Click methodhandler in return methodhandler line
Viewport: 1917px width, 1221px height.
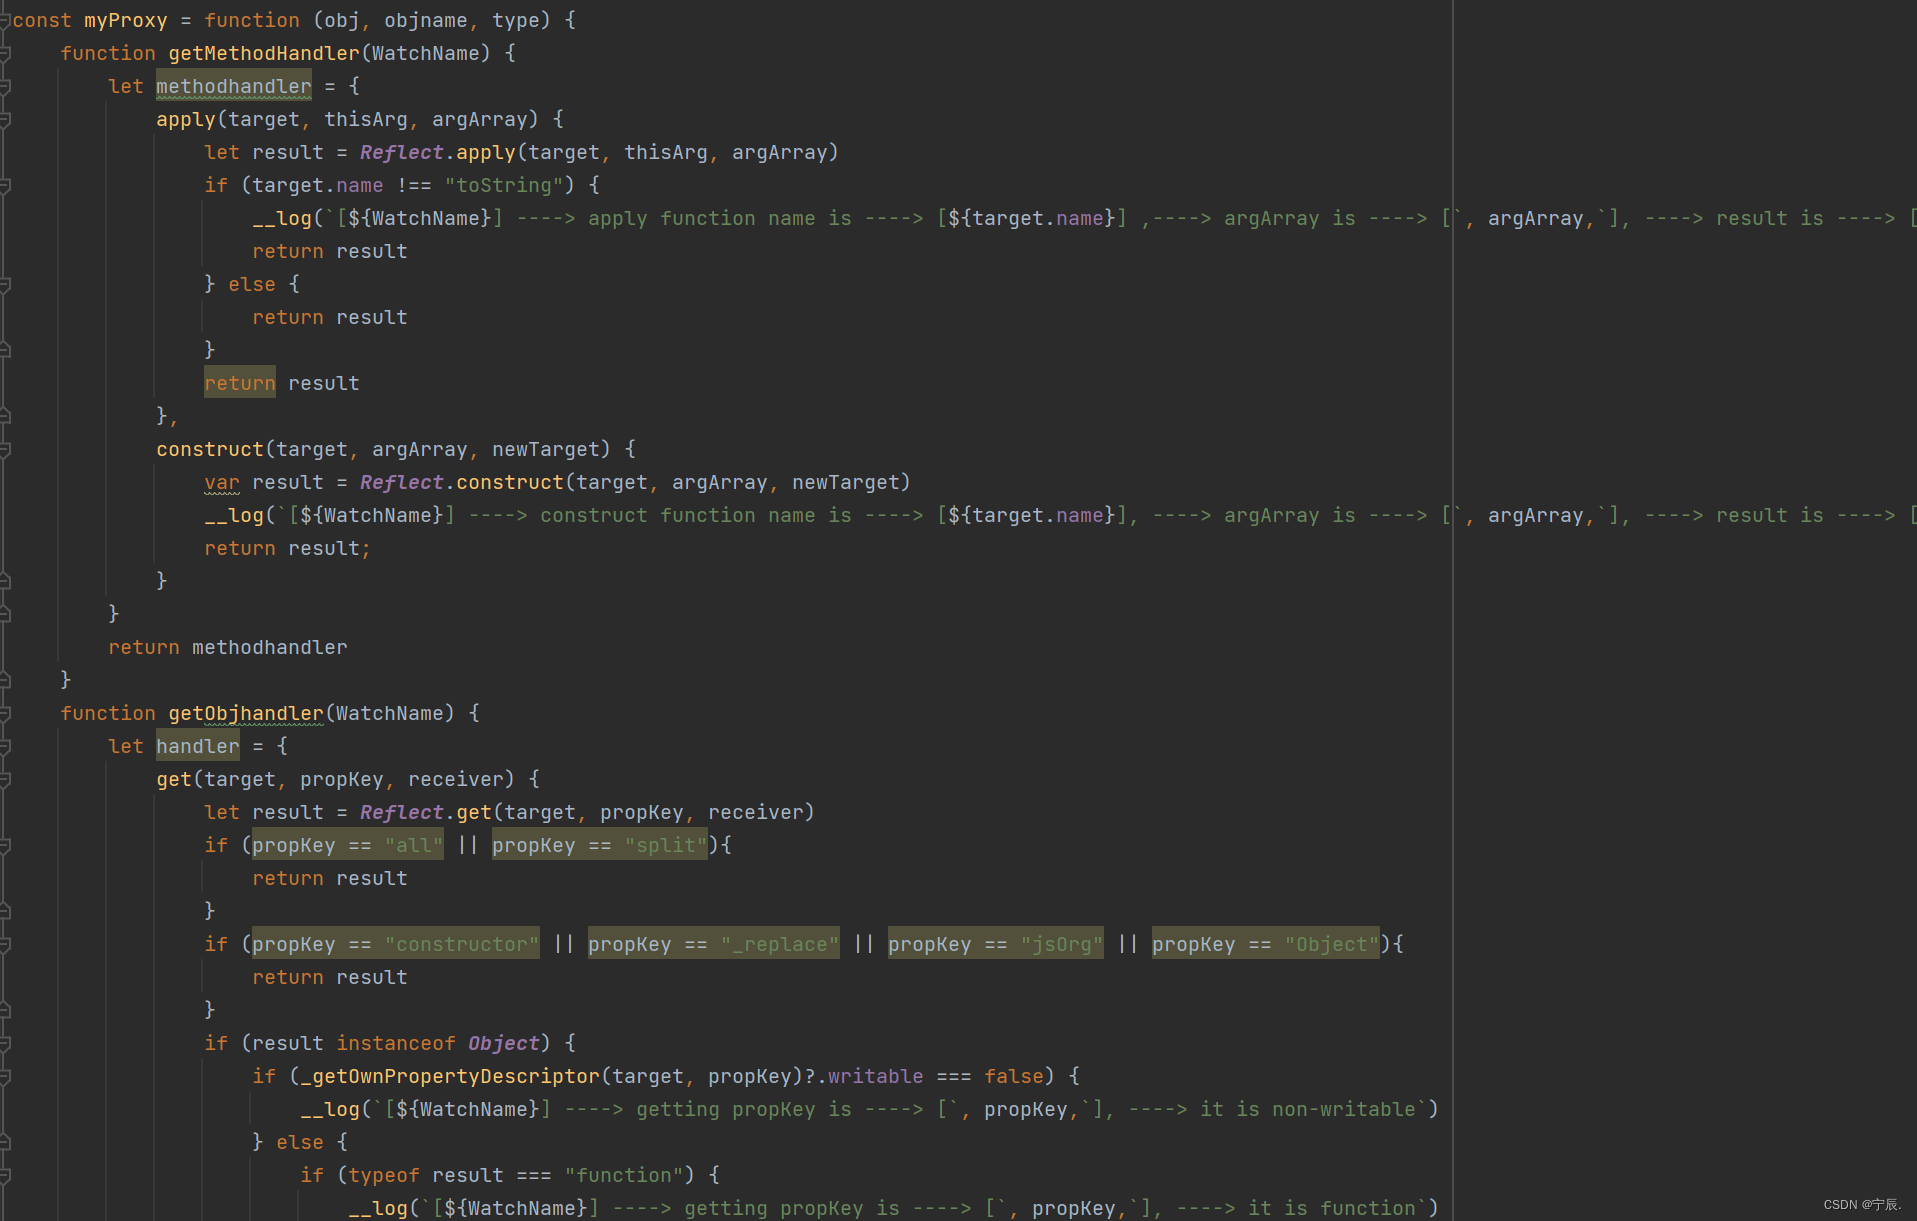270,647
